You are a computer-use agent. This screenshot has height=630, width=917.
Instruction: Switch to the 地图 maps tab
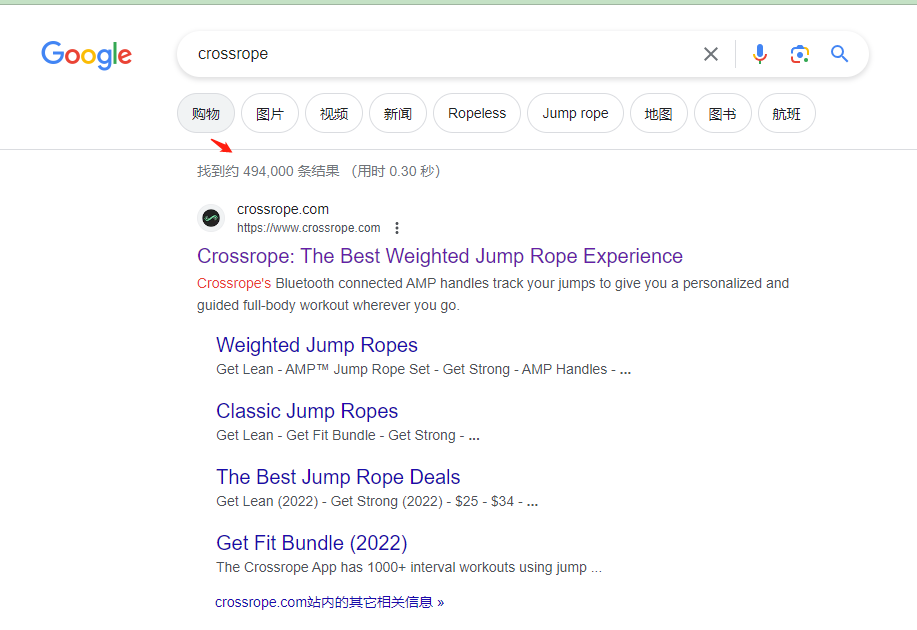tap(658, 114)
